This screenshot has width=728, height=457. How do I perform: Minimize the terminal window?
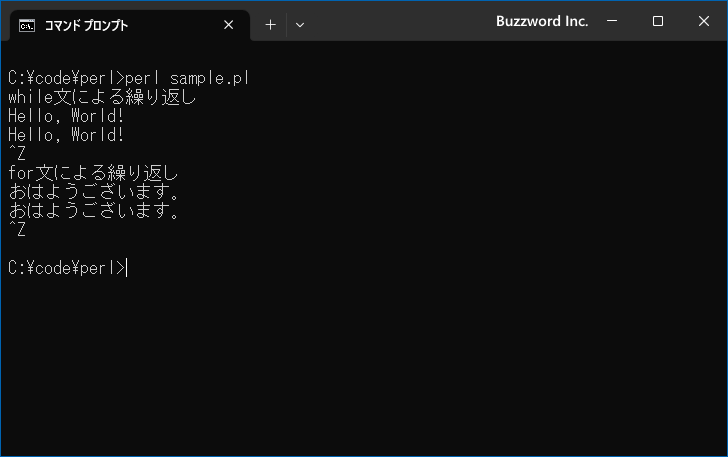[x=612, y=21]
